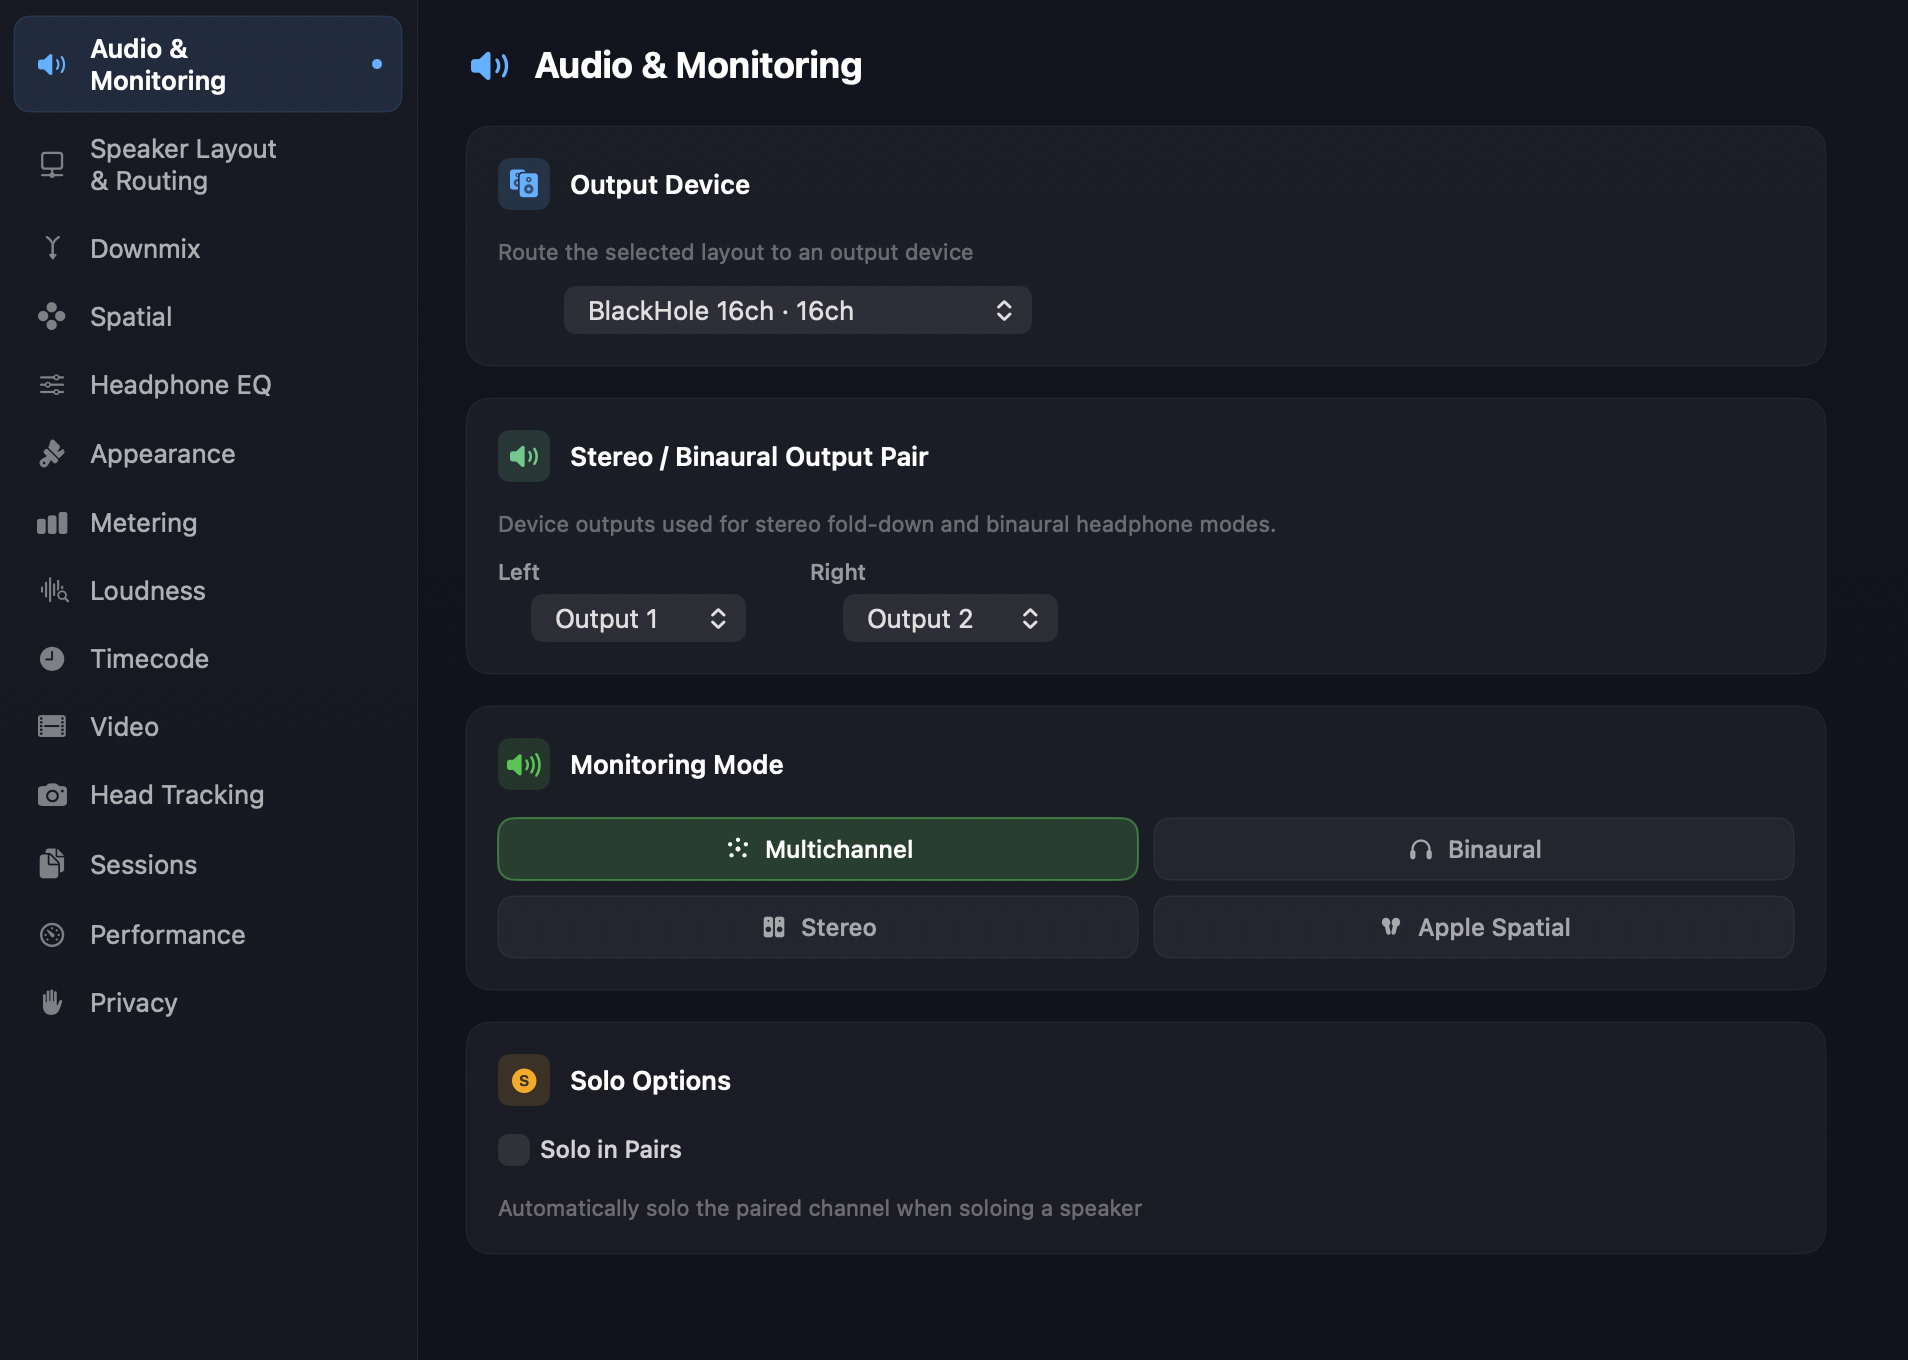Image resolution: width=1908 pixels, height=1360 pixels.
Task: Click the Appearance paintbrush icon
Action: coord(52,454)
